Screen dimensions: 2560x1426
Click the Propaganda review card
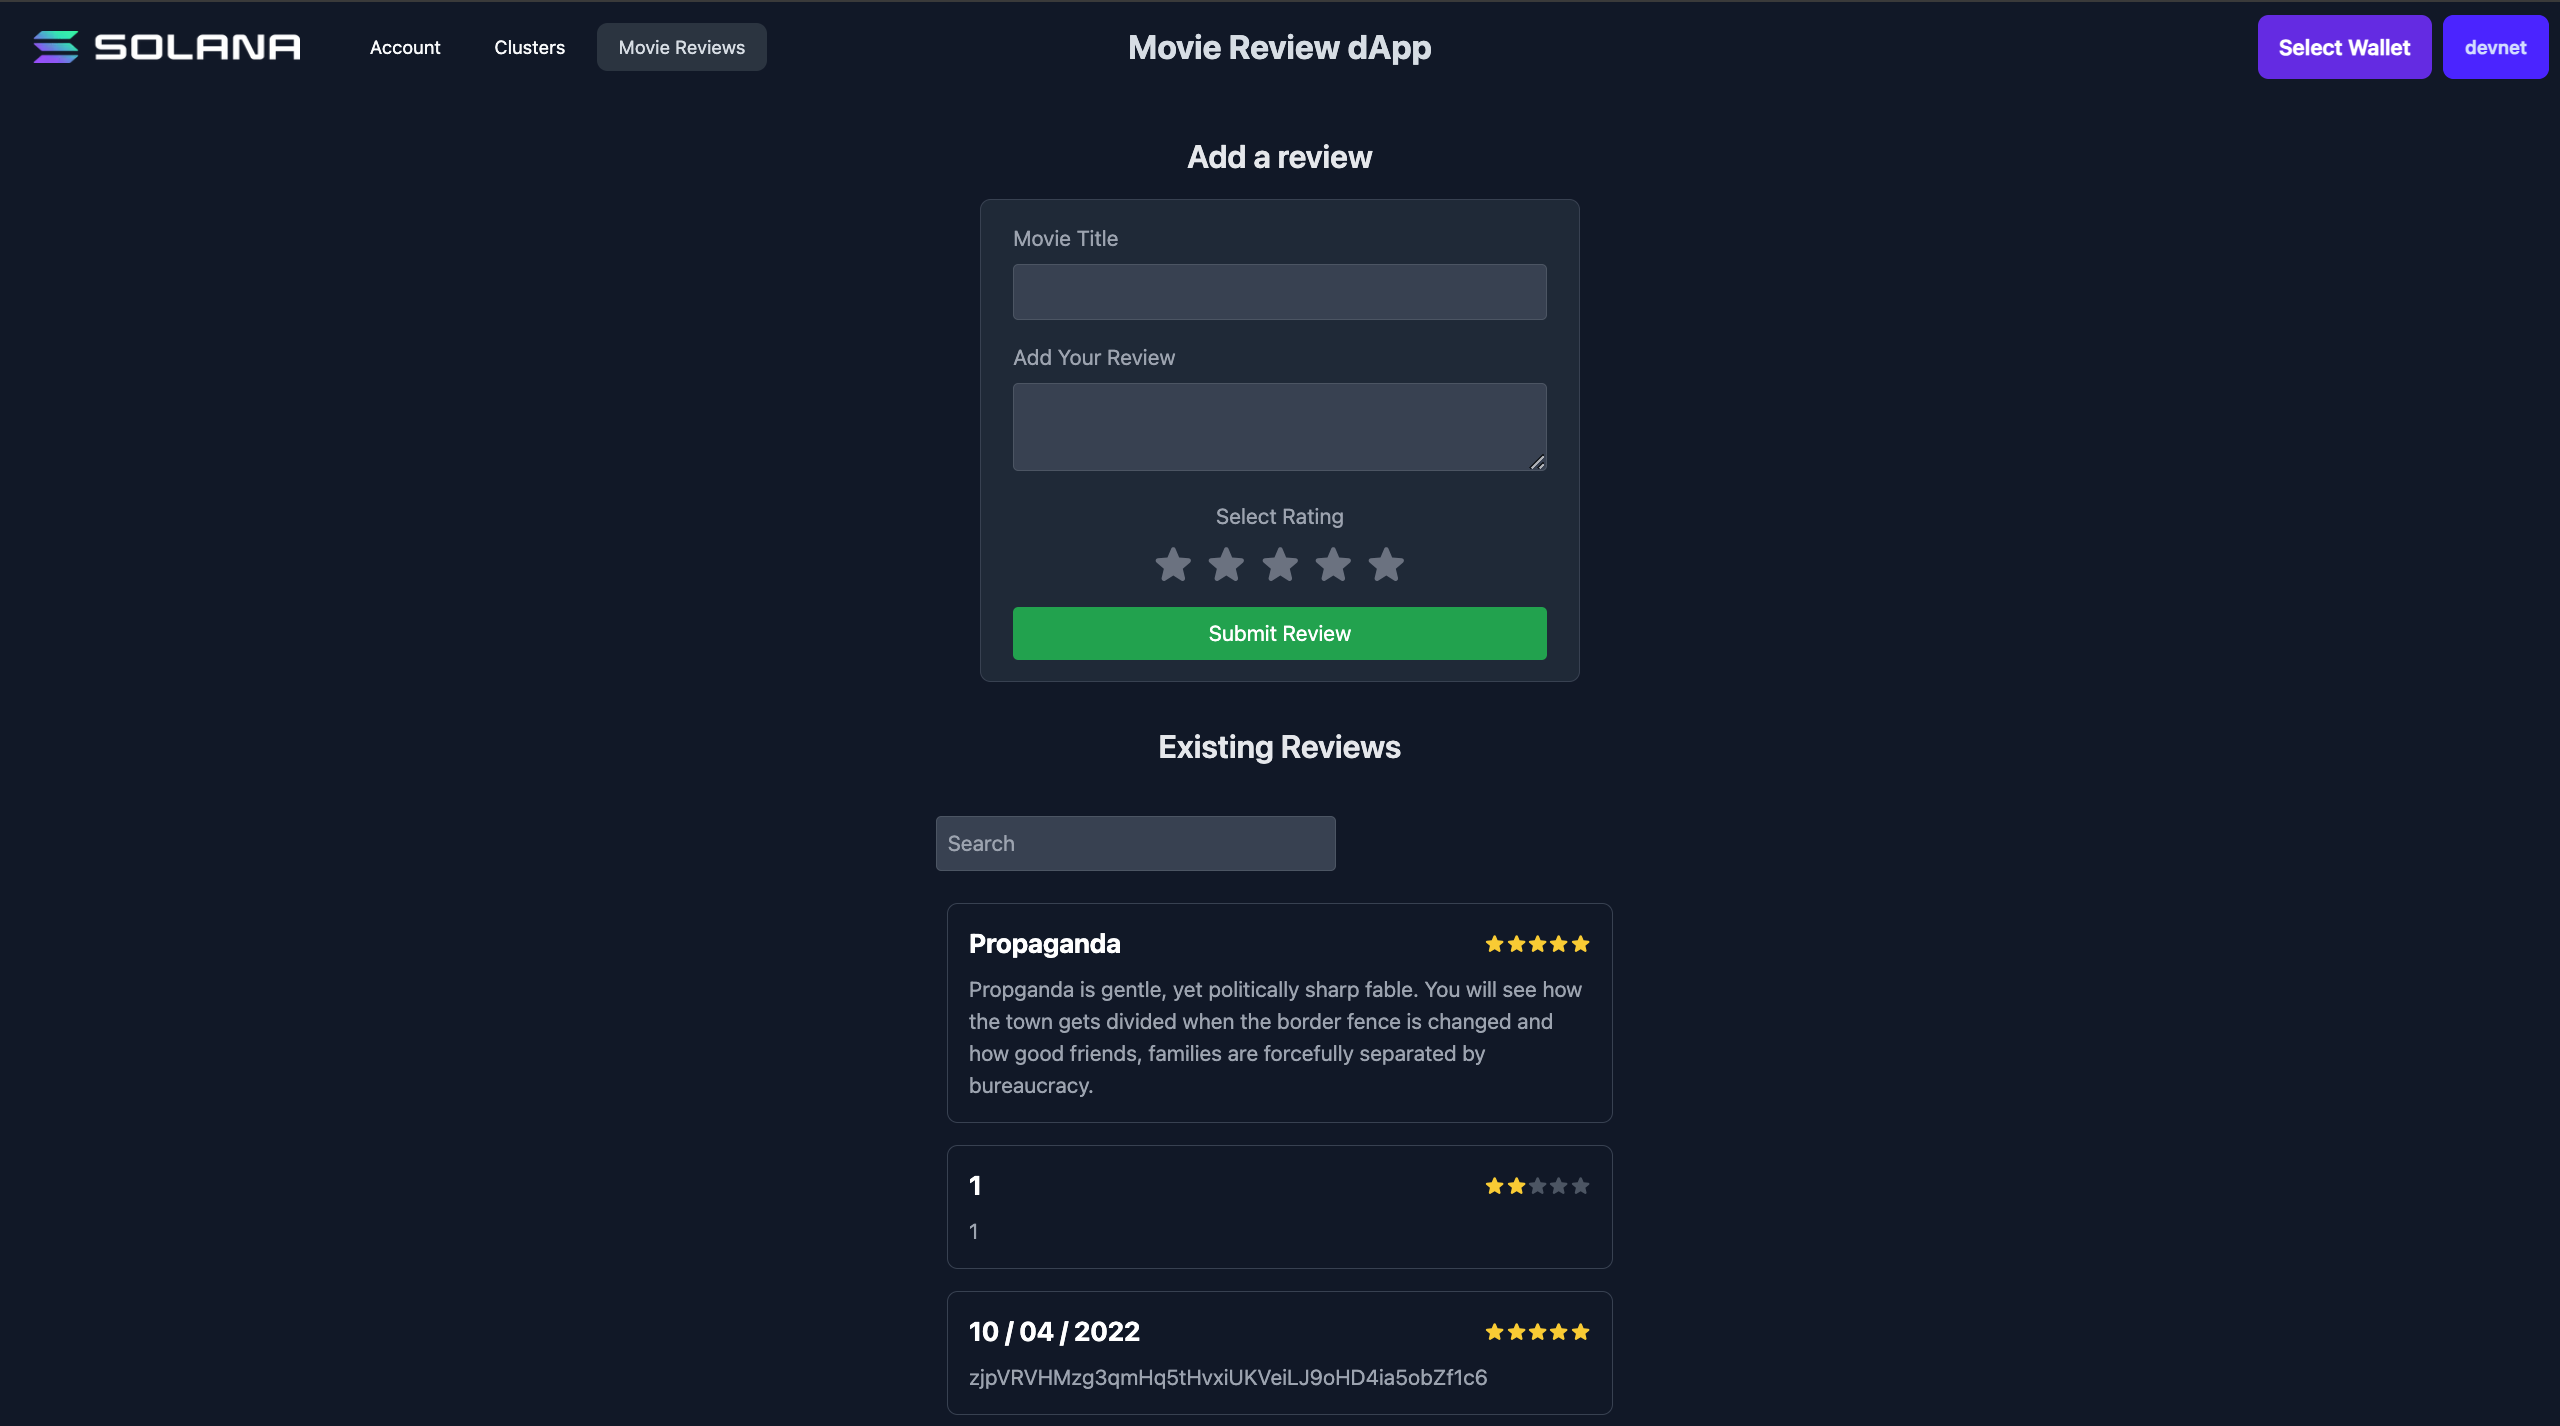(1278, 1012)
